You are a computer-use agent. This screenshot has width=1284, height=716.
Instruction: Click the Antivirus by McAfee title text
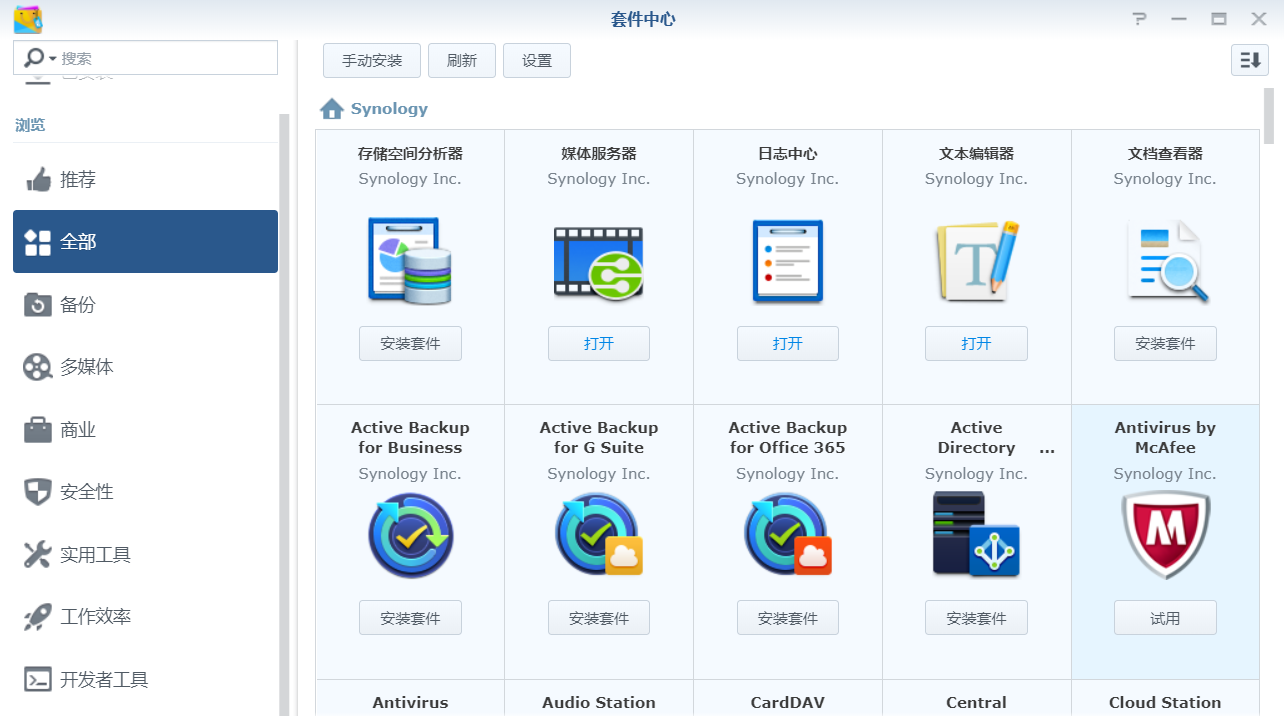[x=1165, y=438]
